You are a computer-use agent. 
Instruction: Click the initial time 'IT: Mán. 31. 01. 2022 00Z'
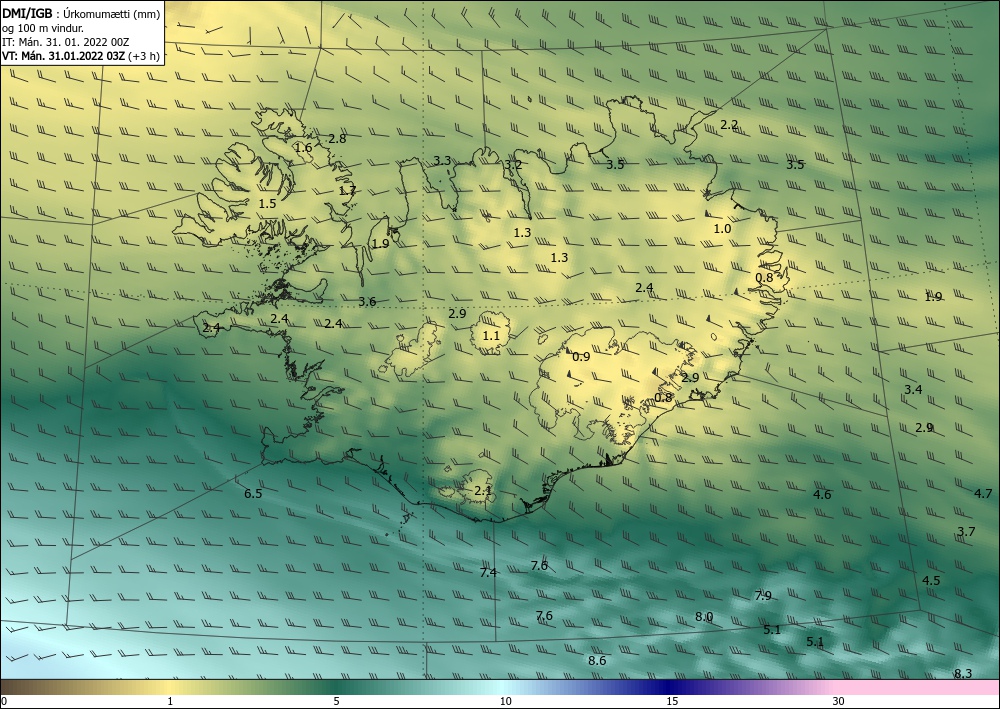click(x=66, y=42)
